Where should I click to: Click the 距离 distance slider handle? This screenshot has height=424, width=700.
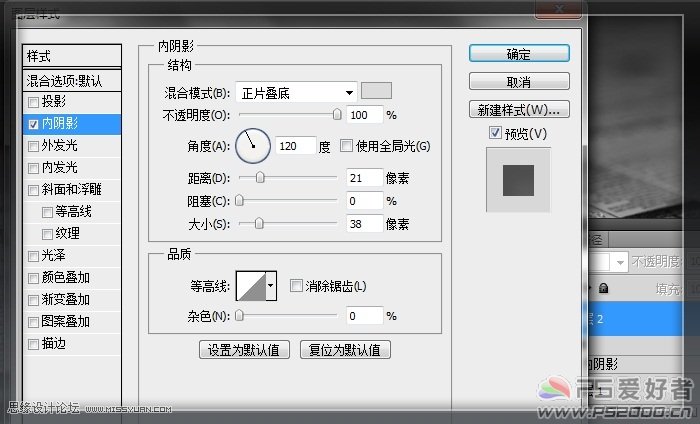coord(260,178)
